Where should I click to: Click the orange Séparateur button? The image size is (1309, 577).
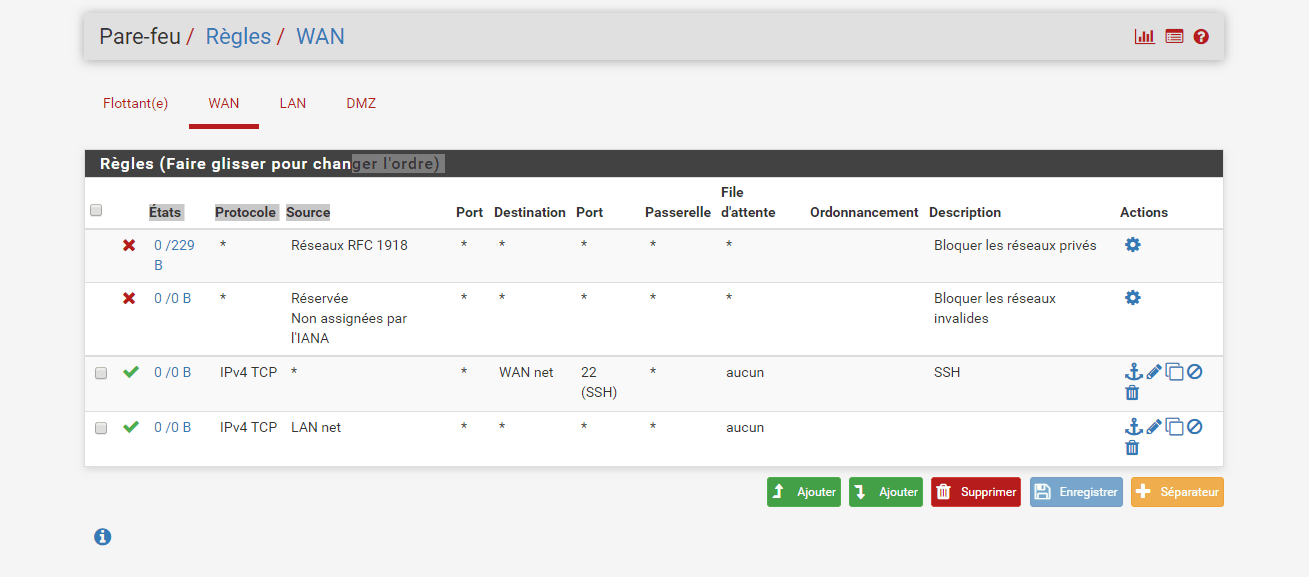(x=1177, y=492)
